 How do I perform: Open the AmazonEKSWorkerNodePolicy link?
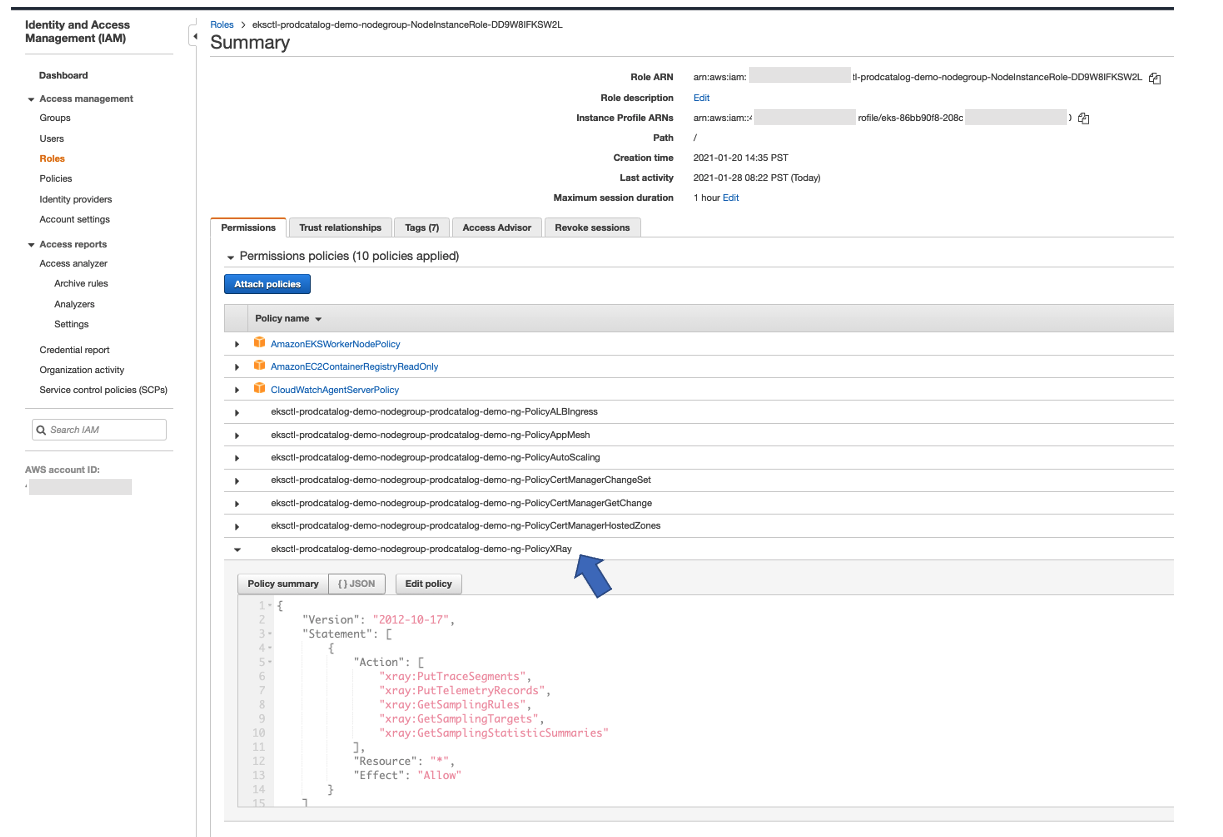point(335,344)
